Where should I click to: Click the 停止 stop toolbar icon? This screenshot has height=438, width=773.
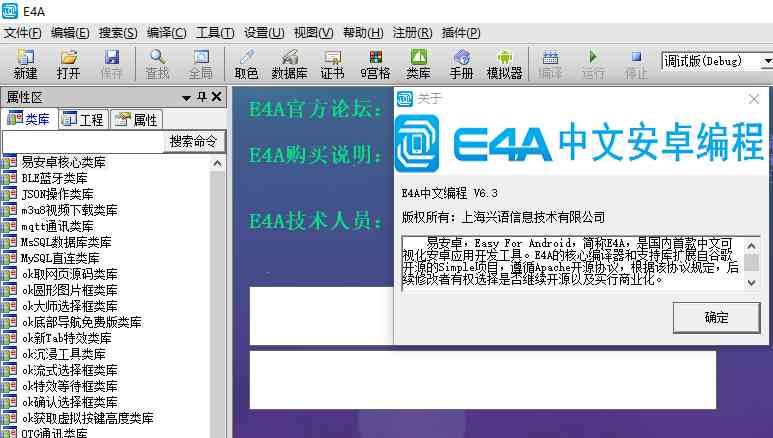click(x=636, y=64)
